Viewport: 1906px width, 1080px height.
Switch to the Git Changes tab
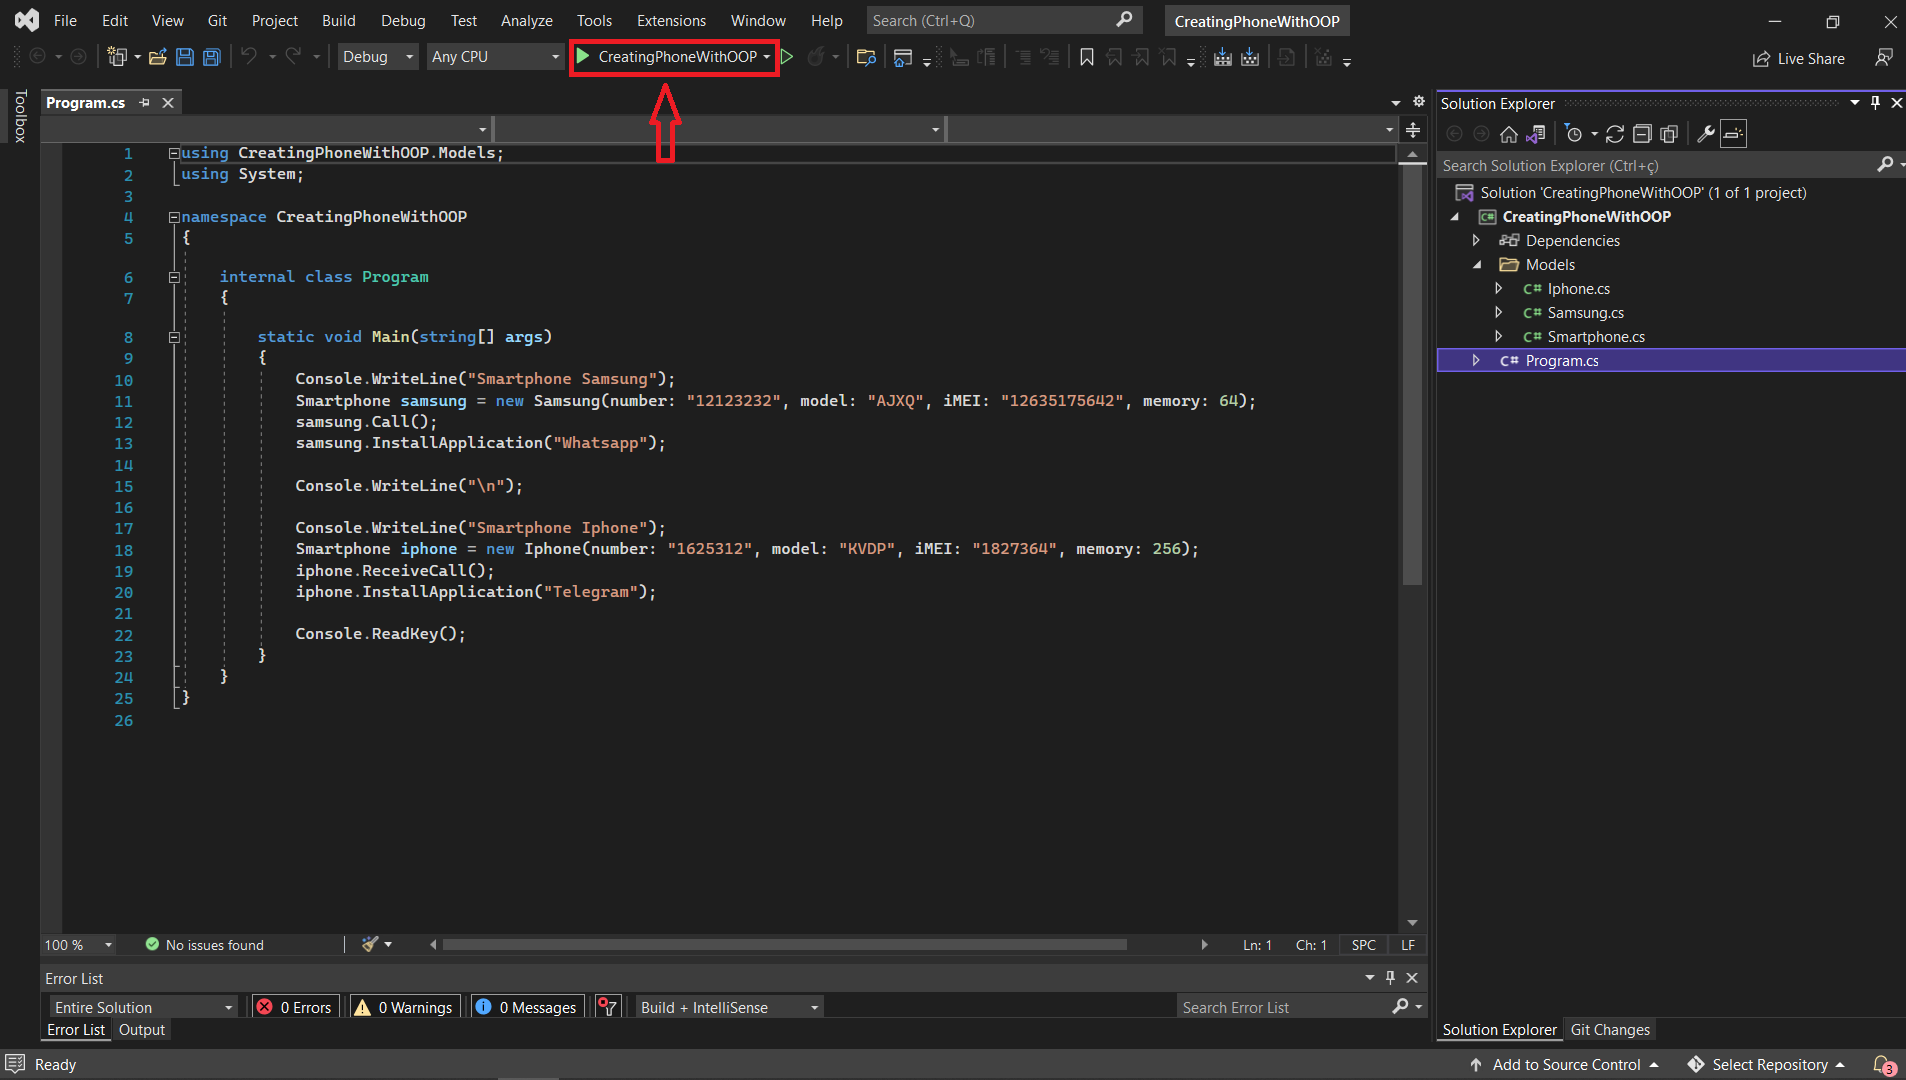pyautogui.click(x=1610, y=1029)
